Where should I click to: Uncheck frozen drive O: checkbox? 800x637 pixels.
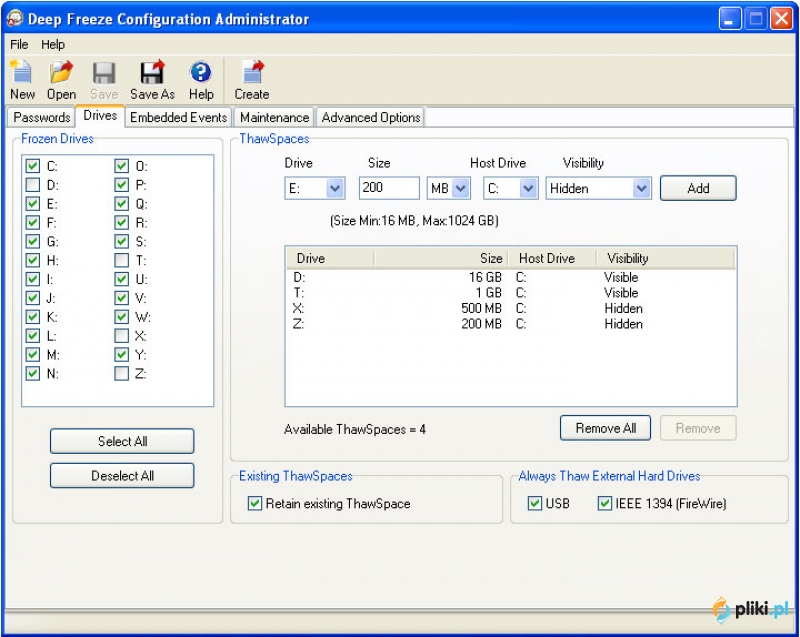[121, 166]
